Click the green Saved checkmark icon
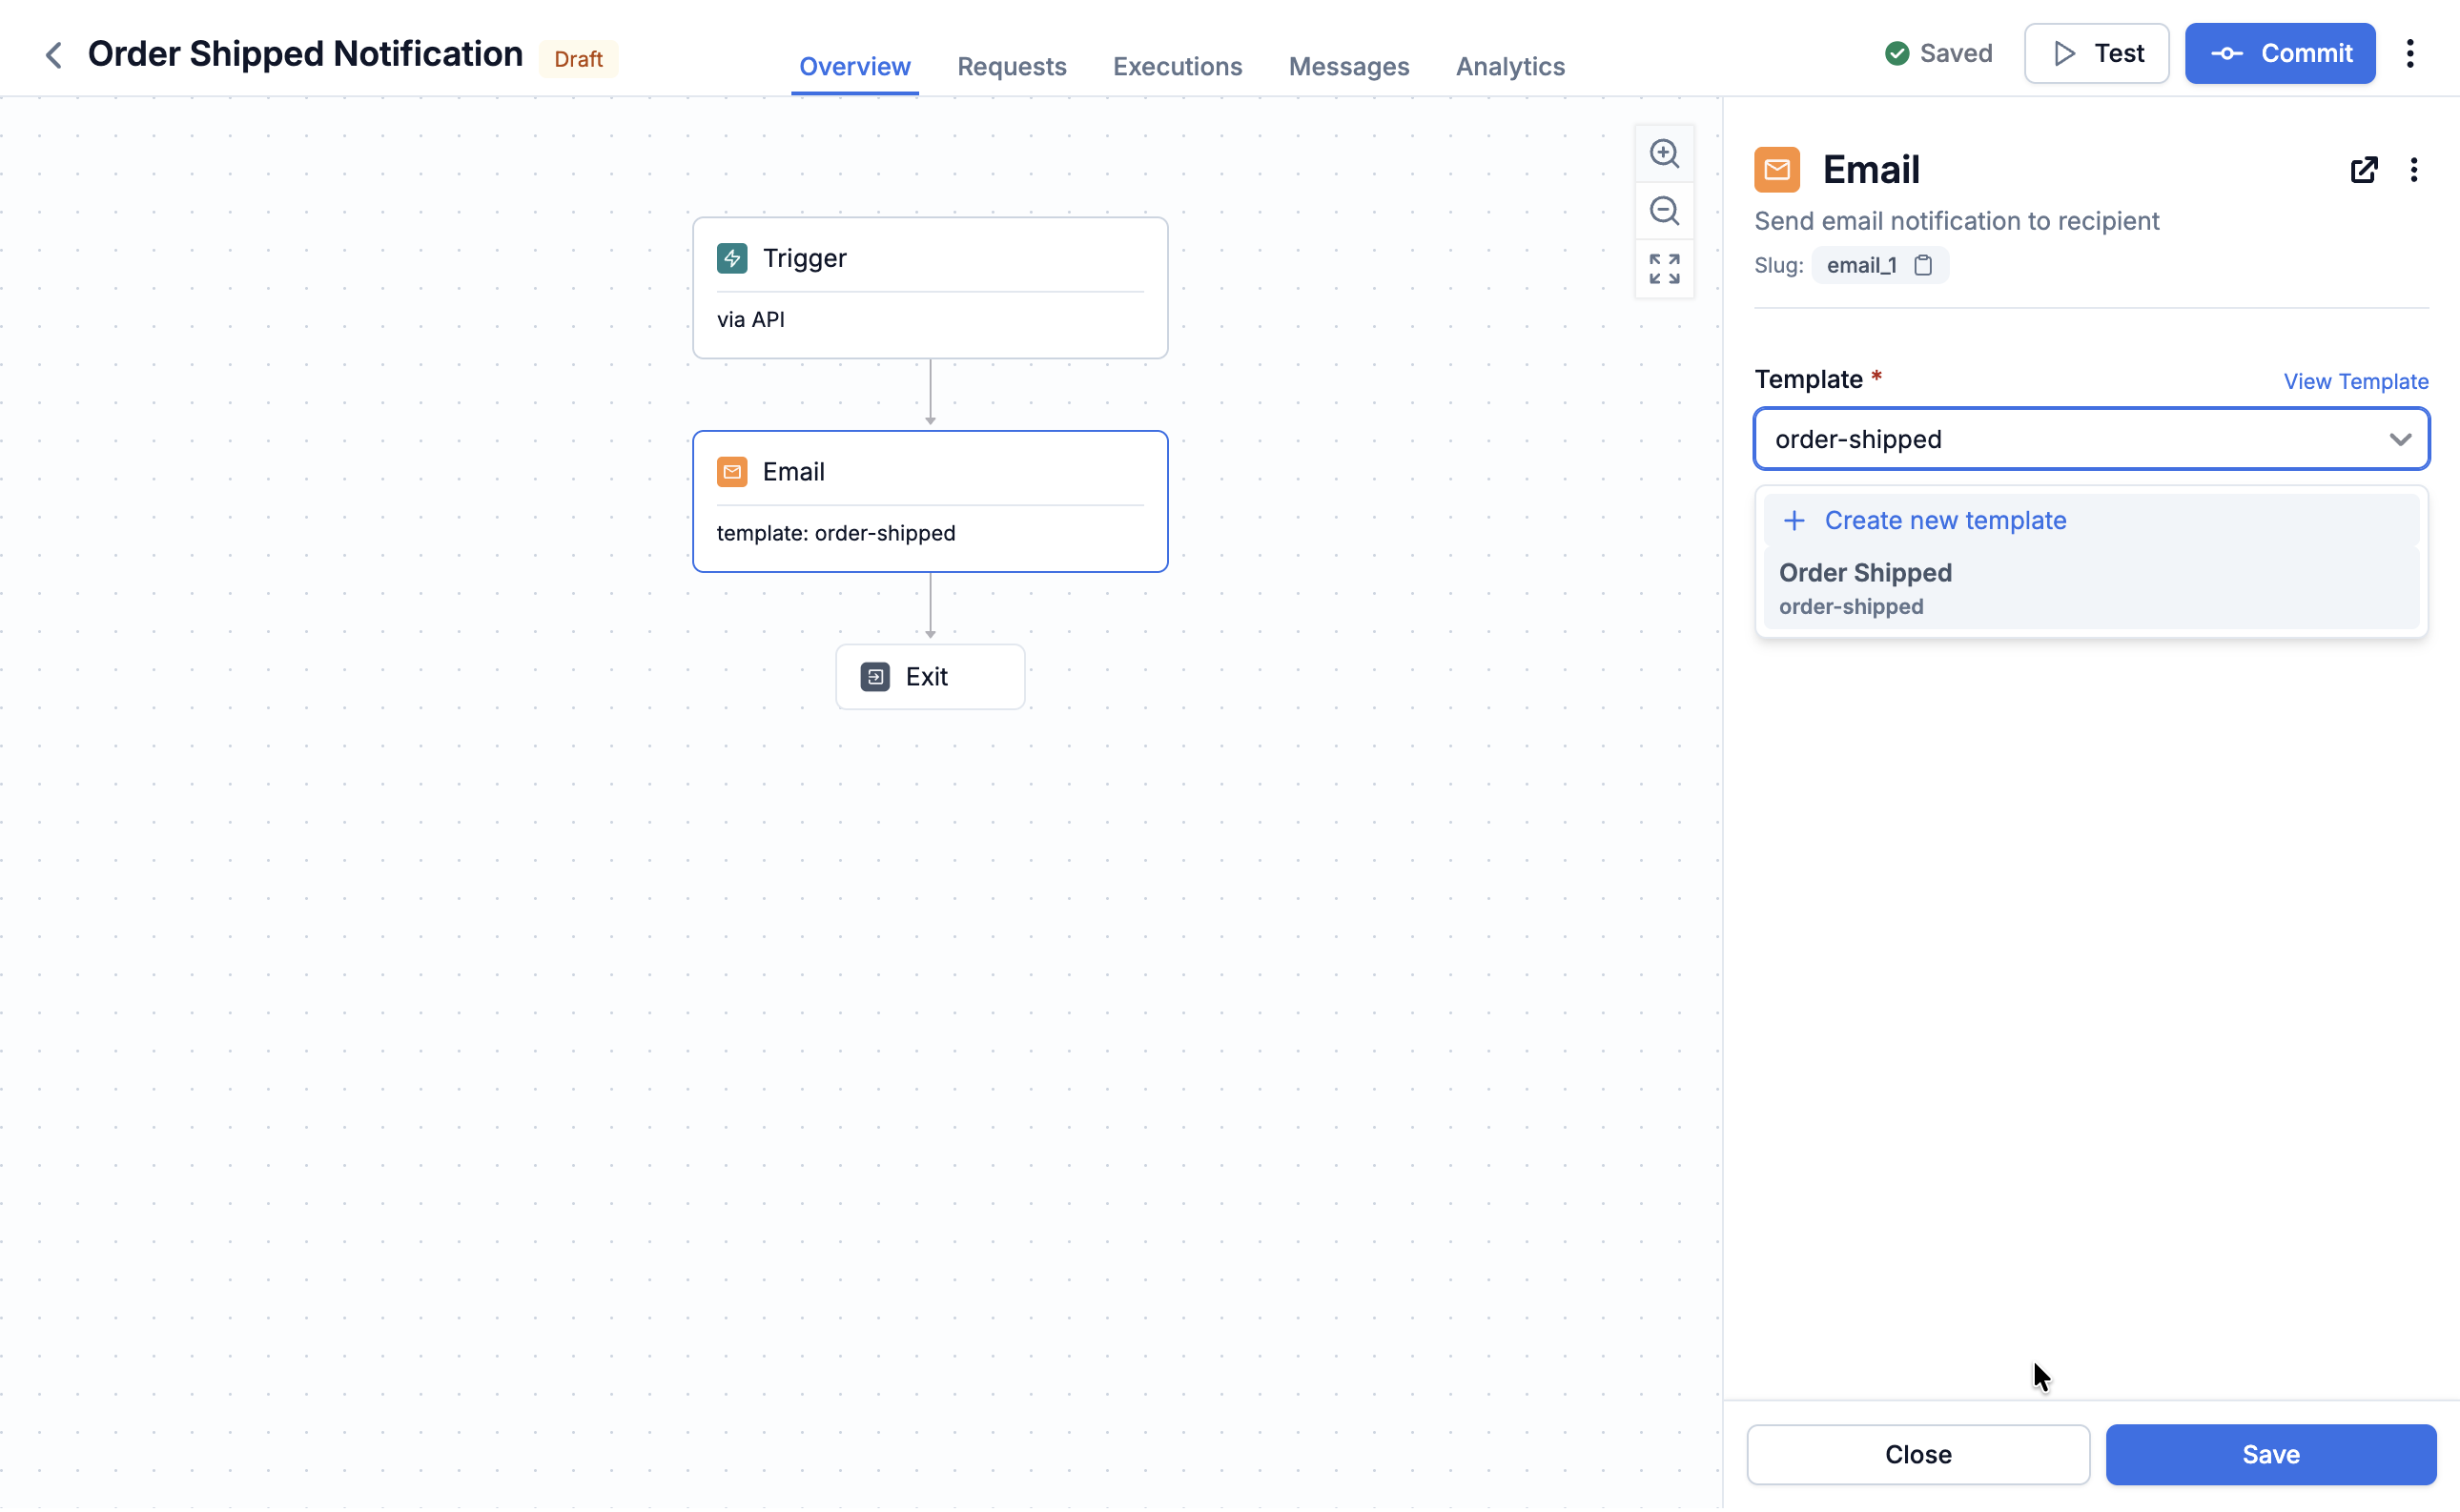Screen dimensions: 2460x1512 coord(1897,53)
